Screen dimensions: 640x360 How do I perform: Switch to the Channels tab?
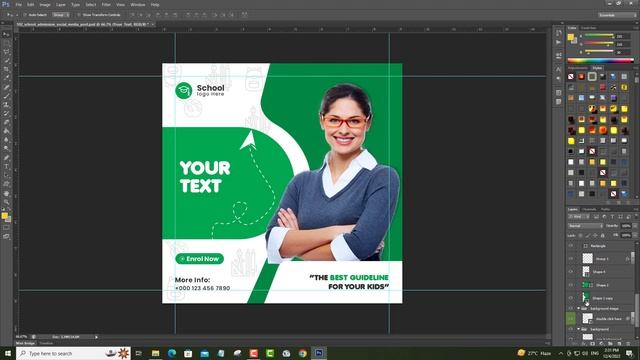pyautogui.click(x=589, y=209)
